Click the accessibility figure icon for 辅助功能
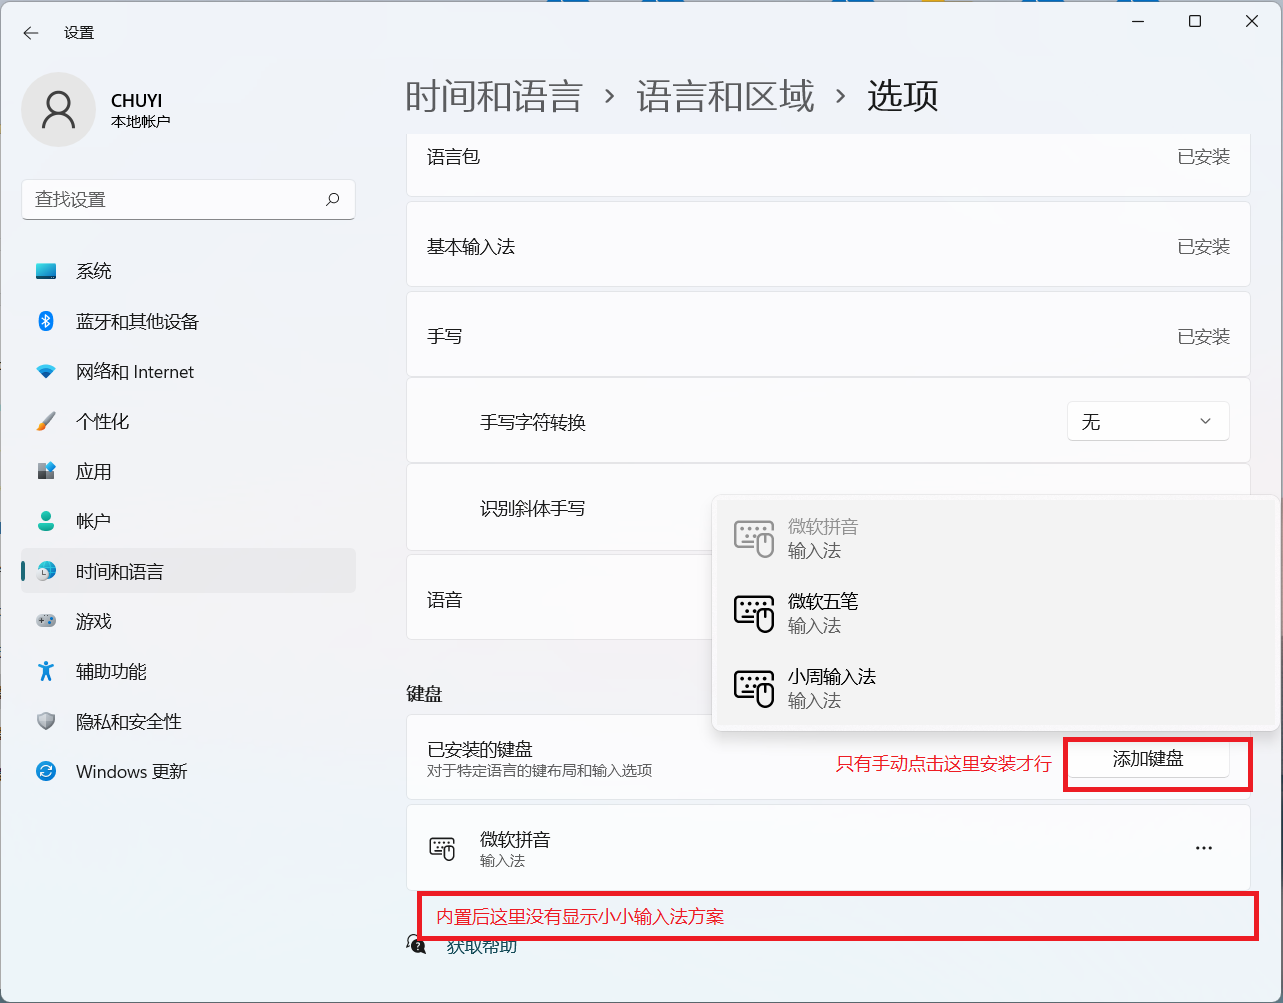Screen dimensions: 1283x1003 click(x=46, y=671)
